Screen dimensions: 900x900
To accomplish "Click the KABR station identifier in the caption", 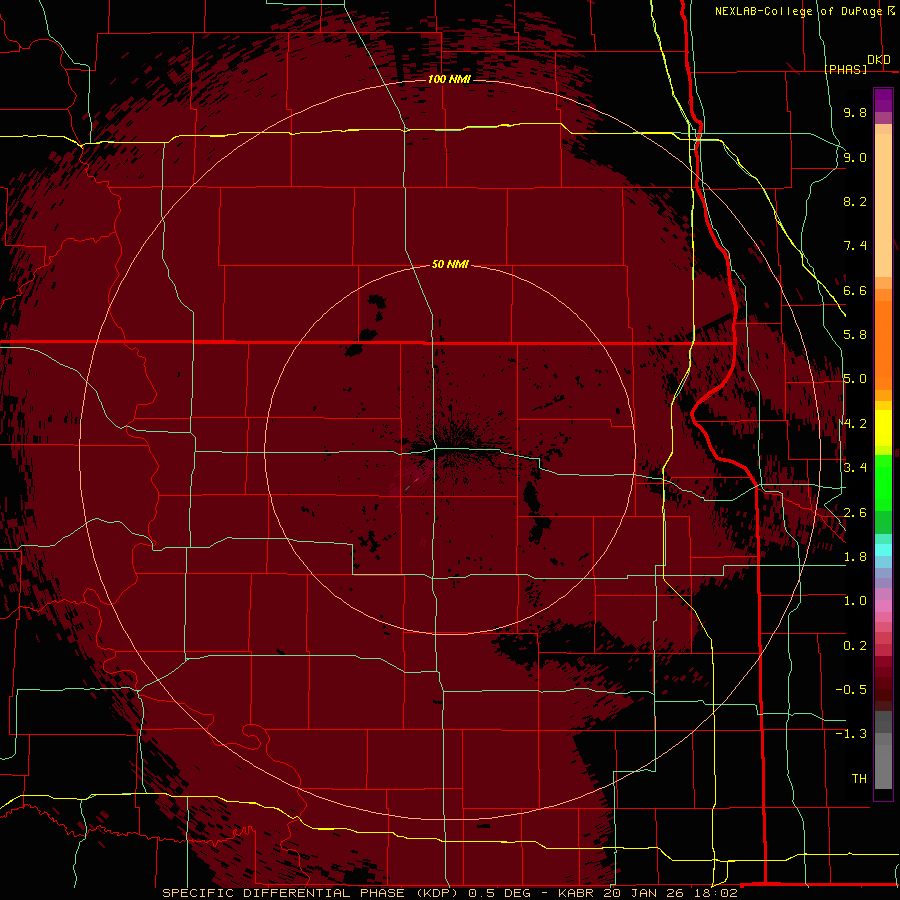I will pos(576,893).
